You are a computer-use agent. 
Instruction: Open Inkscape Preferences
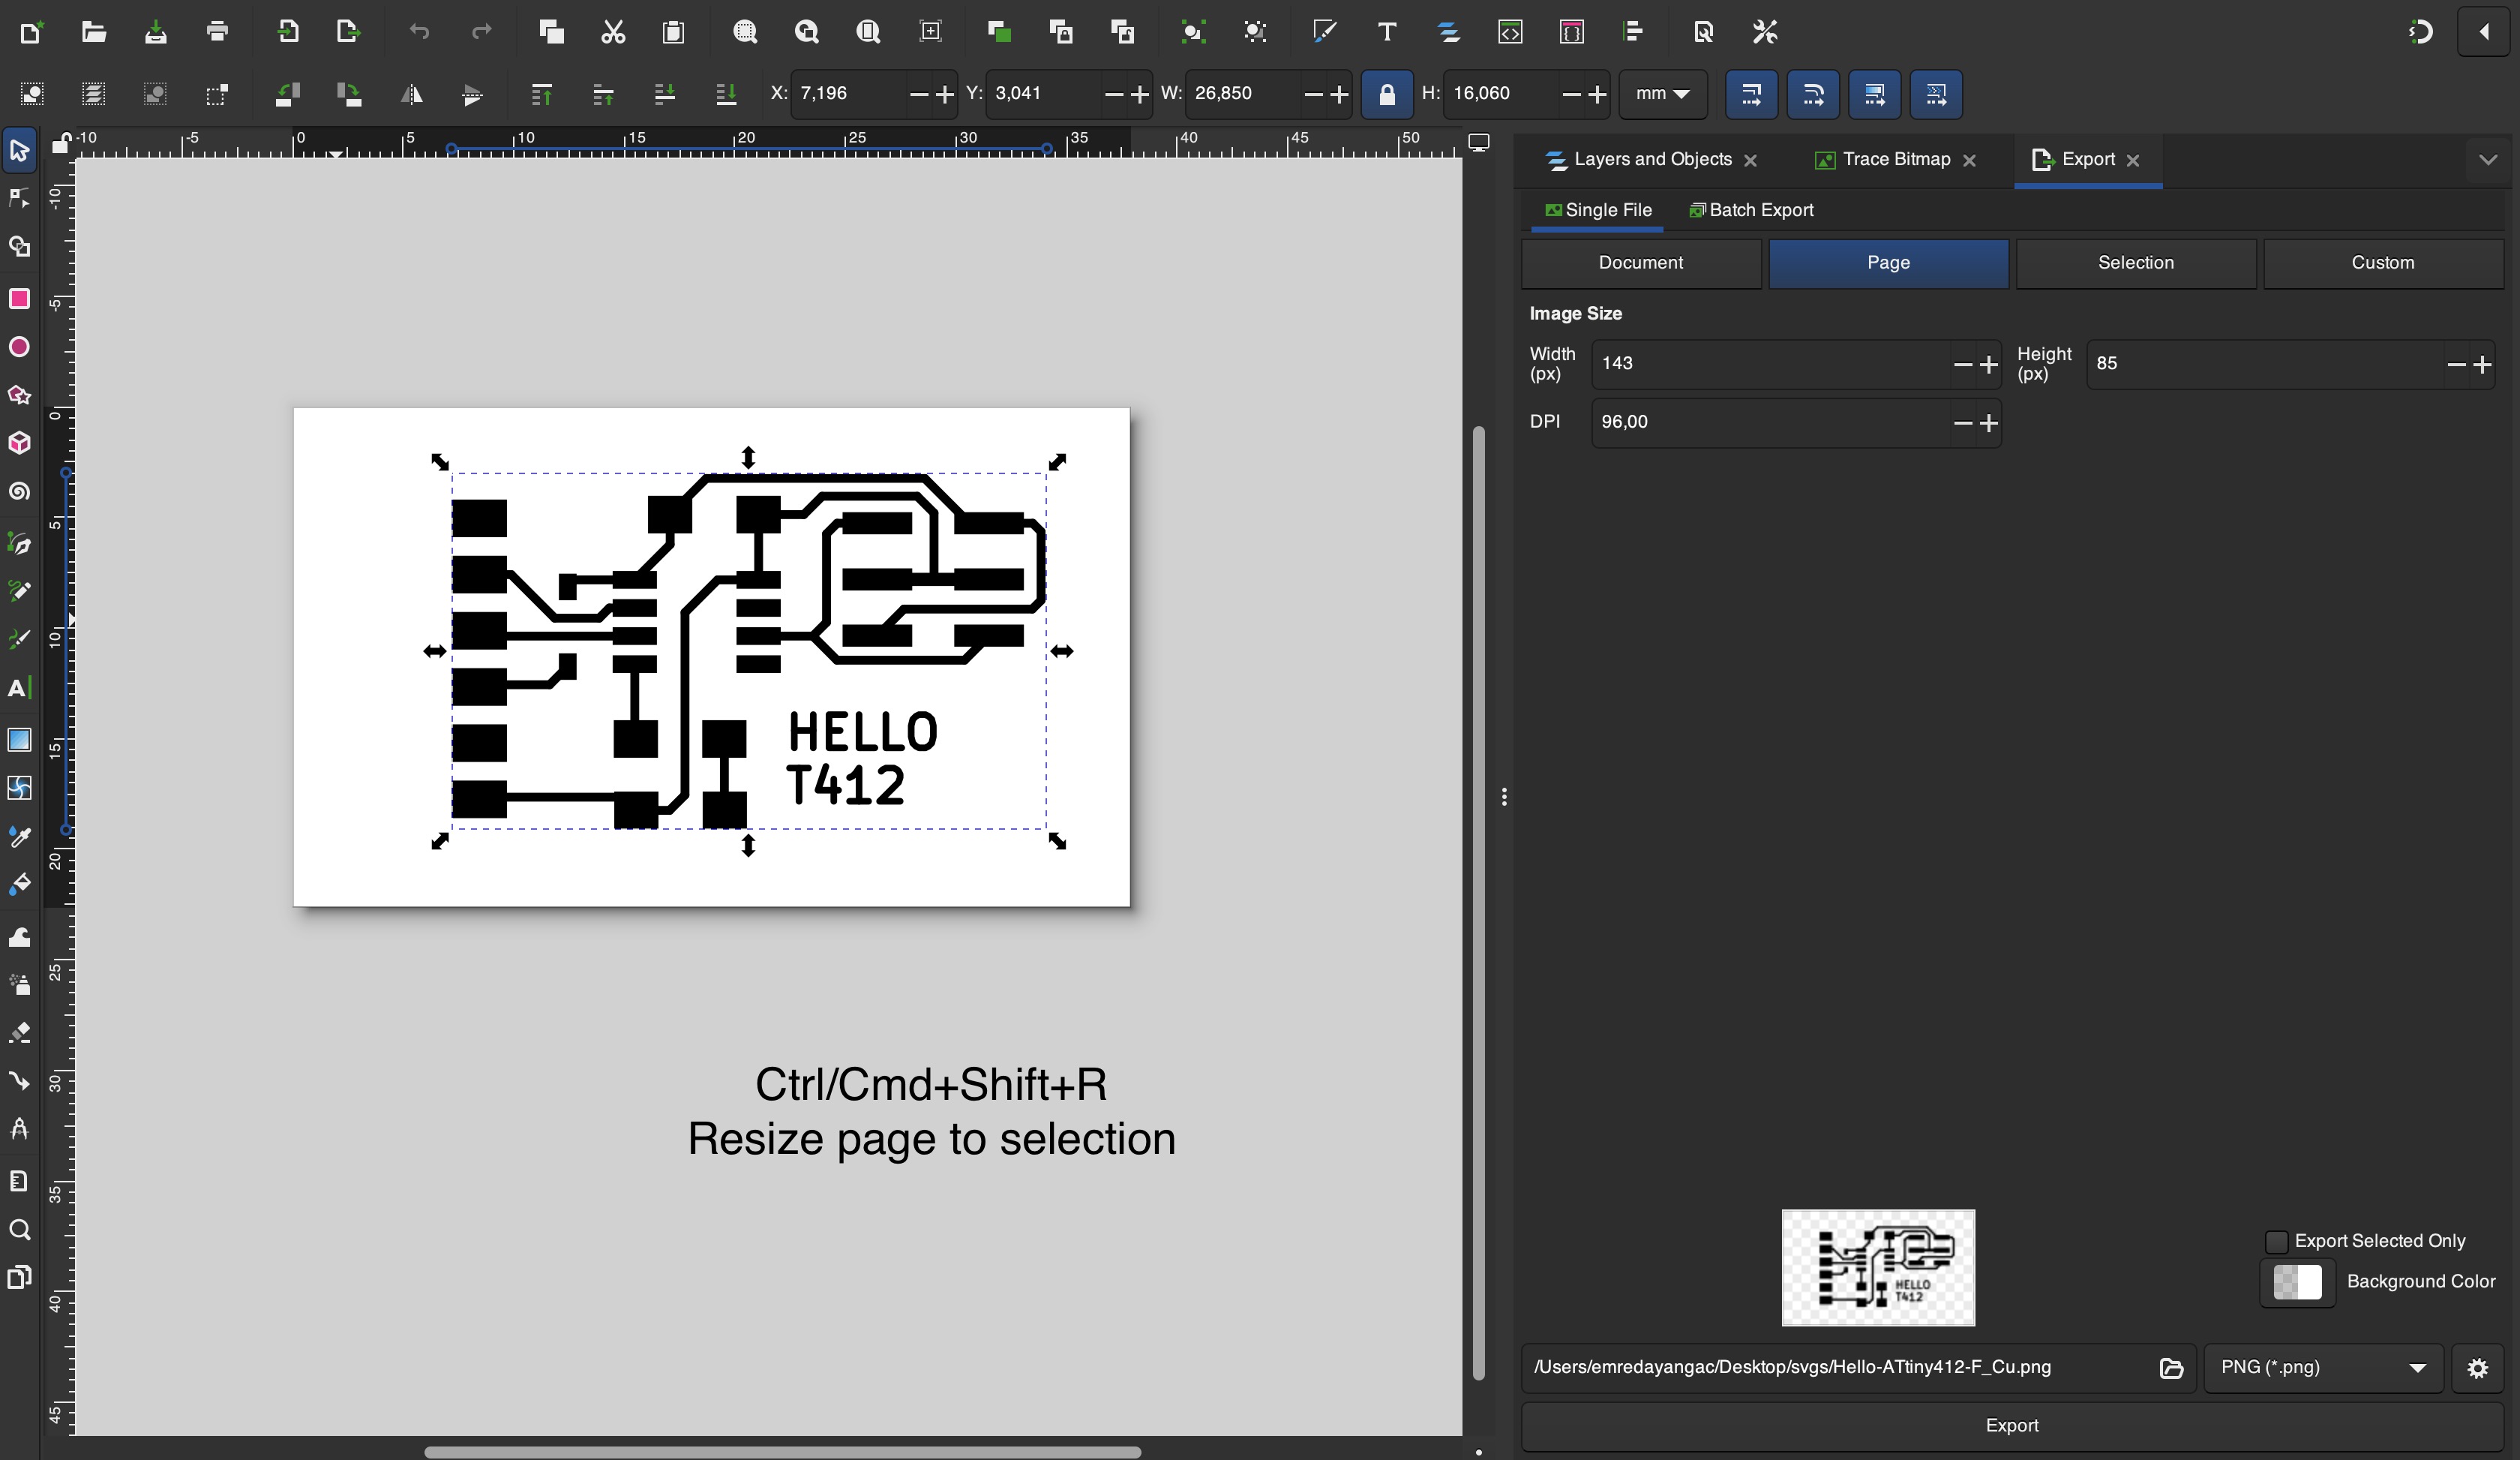[x=1764, y=31]
